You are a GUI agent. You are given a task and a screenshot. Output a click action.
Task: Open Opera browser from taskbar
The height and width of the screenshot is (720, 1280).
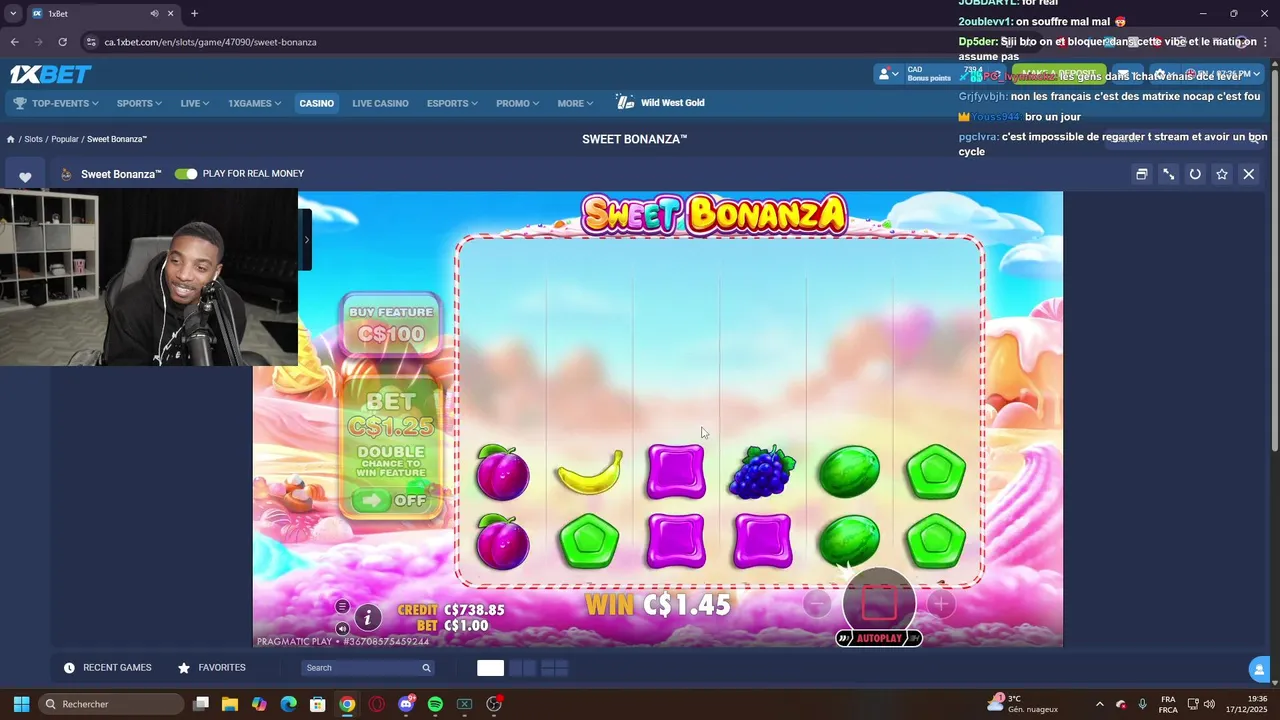tap(377, 704)
